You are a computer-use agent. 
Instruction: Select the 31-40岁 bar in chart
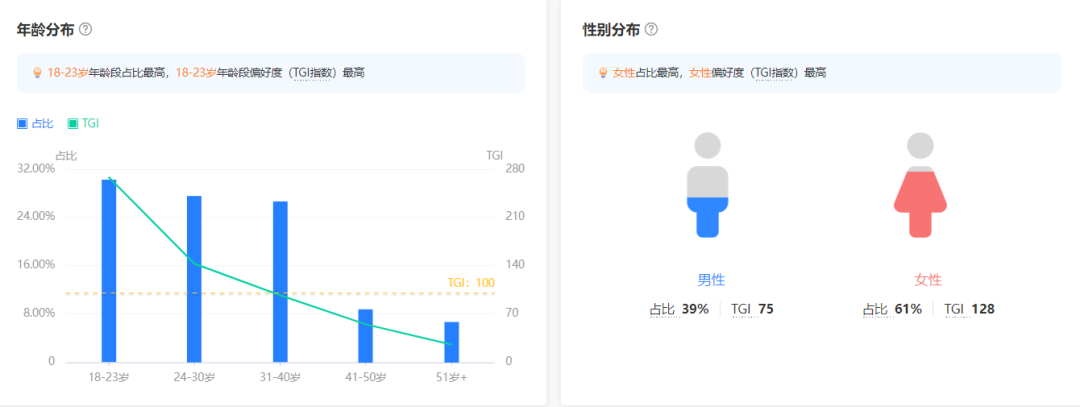(x=280, y=281)
